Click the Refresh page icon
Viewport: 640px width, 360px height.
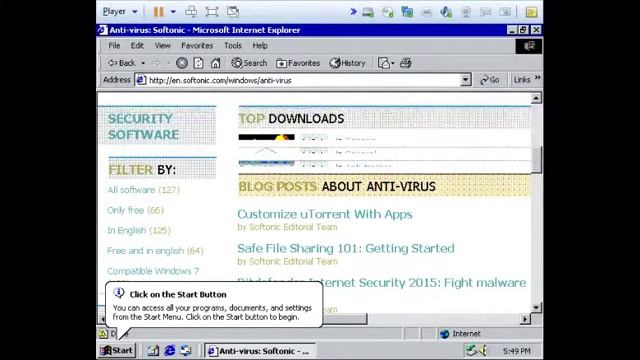[198, 63]
